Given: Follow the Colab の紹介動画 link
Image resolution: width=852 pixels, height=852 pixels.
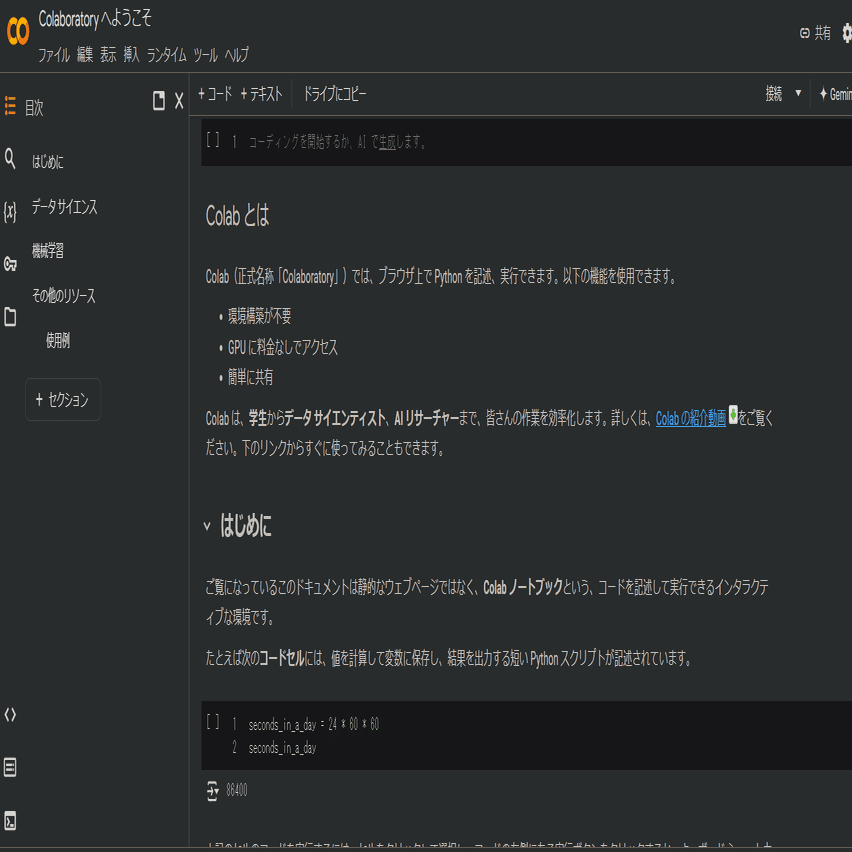Looking at the screenshot, I should pos(690,419).
